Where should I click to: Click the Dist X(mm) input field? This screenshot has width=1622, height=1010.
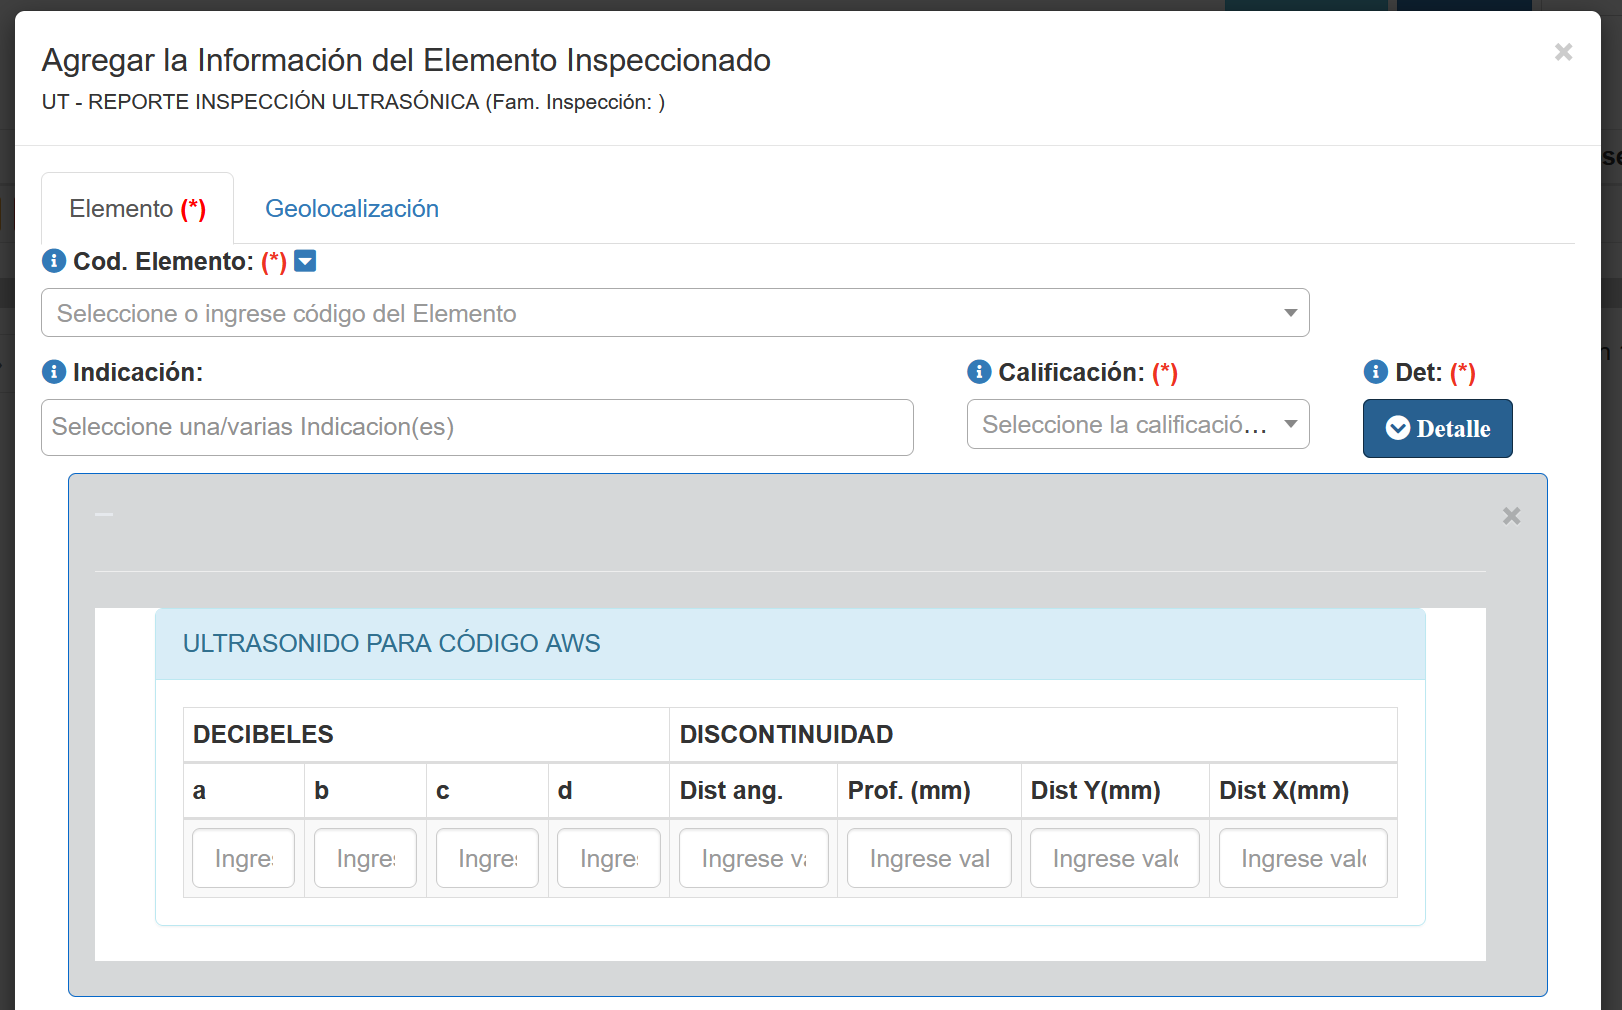click(x=1302, y=858)
